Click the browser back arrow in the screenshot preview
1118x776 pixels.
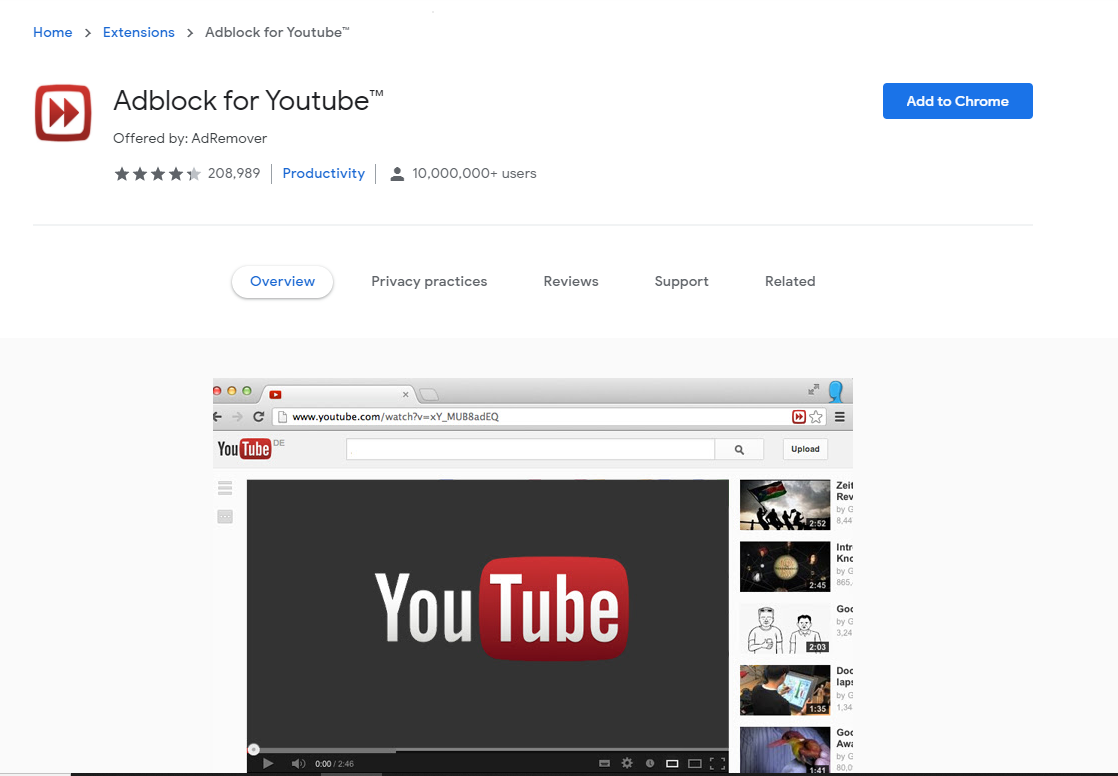217,417
